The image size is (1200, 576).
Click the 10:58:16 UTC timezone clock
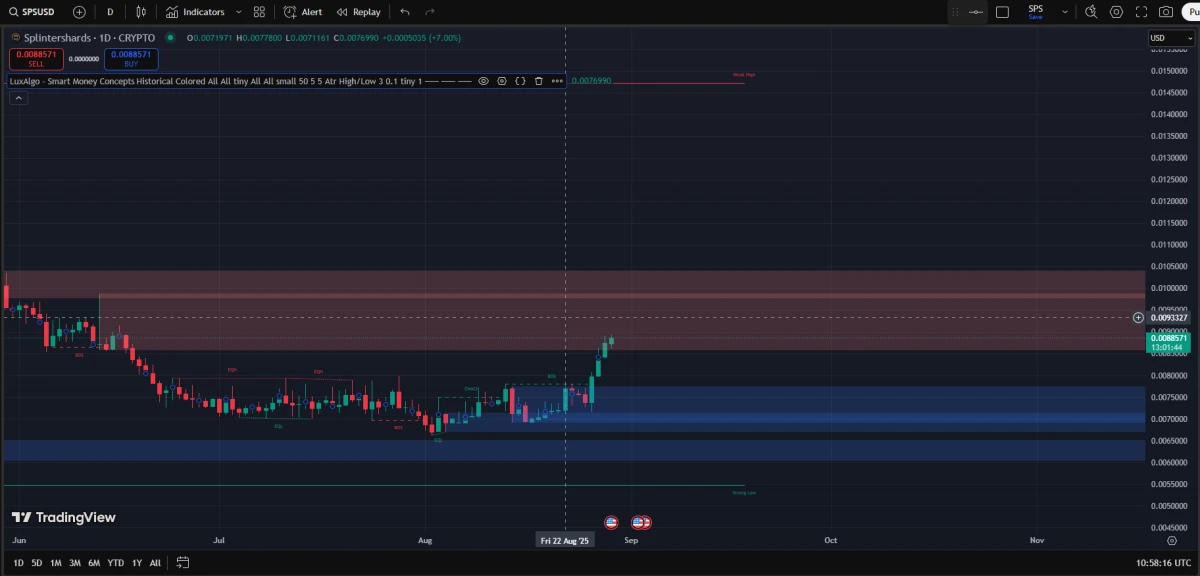(1163, 563)
